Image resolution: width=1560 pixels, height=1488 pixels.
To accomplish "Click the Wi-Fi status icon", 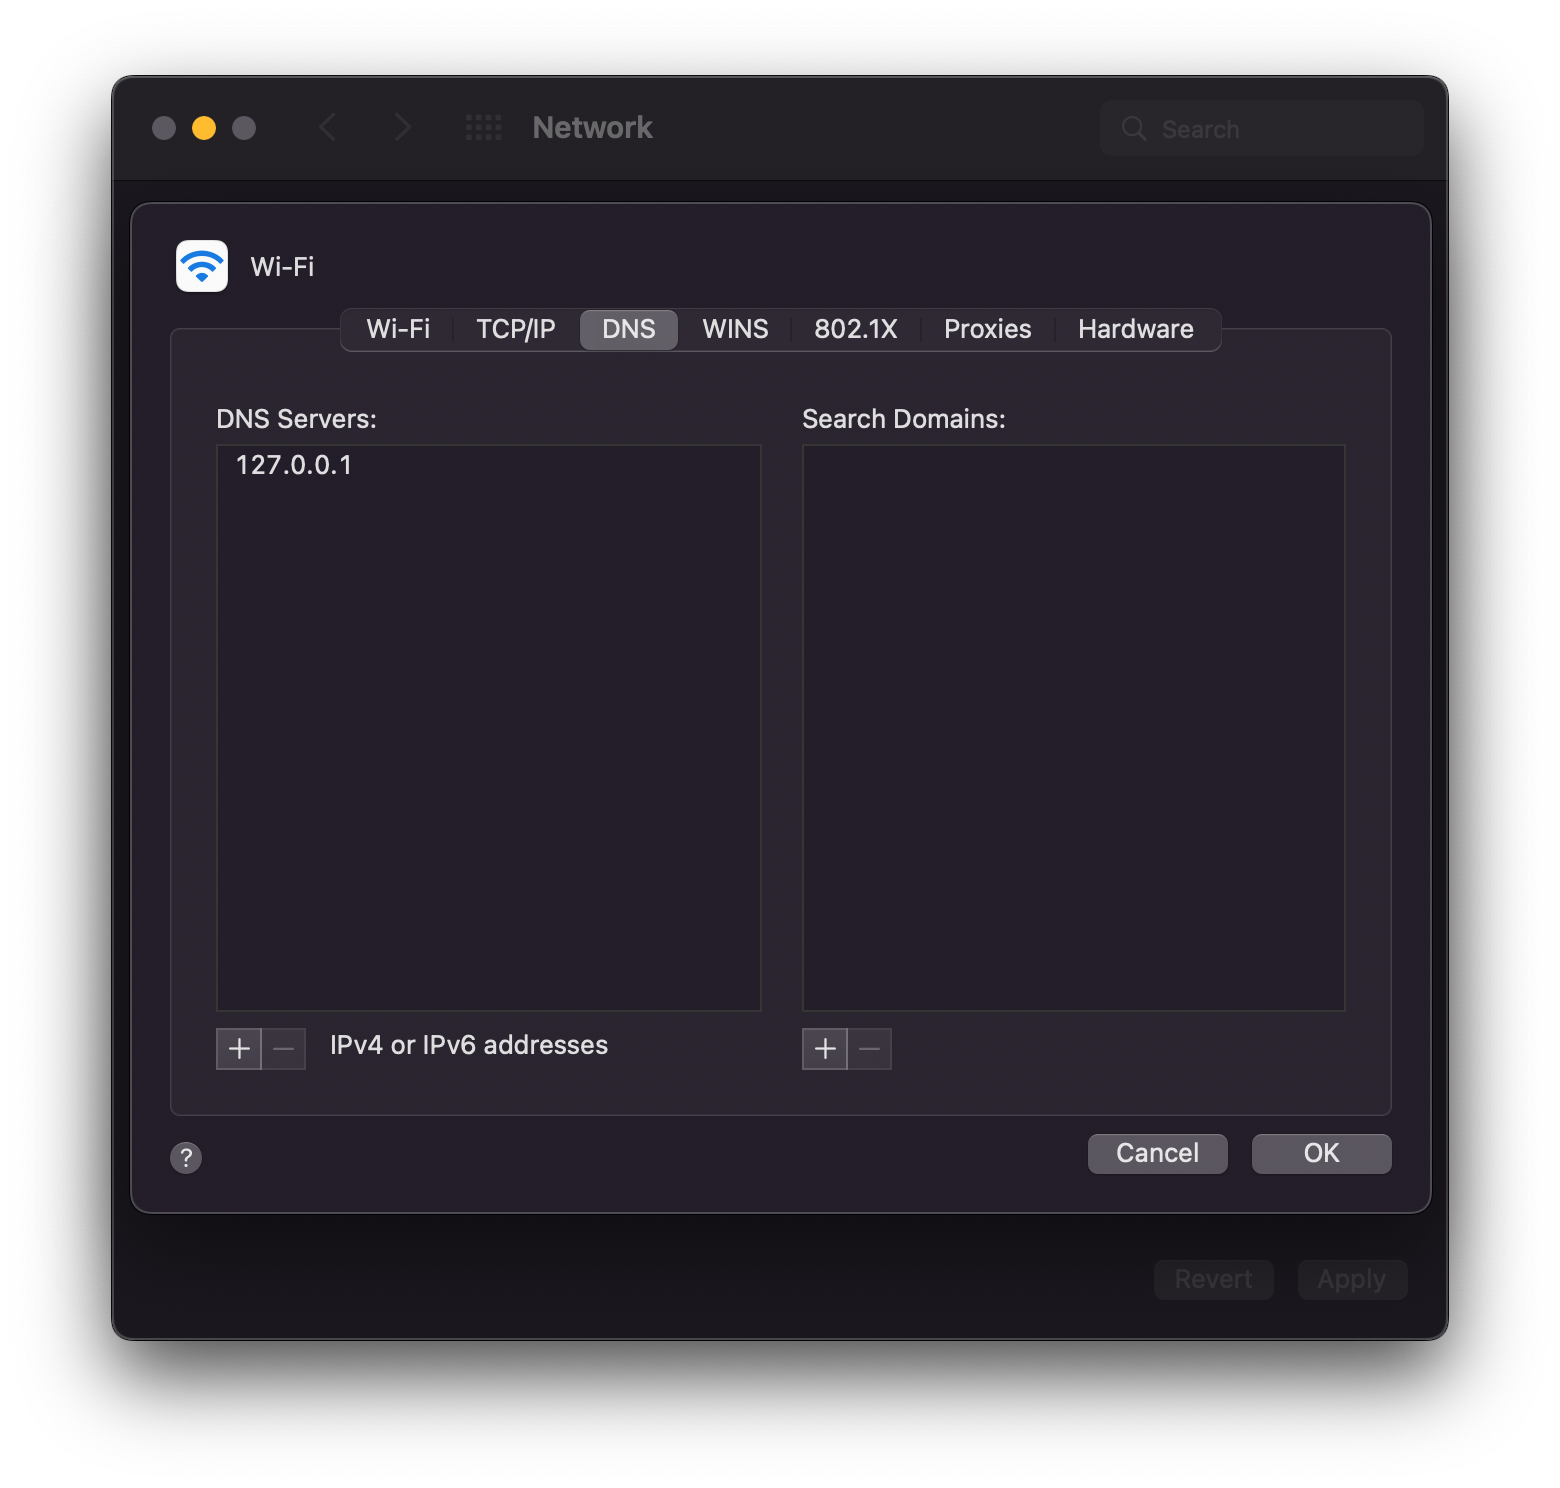I will pyautogui.click(x=201, y=265).
